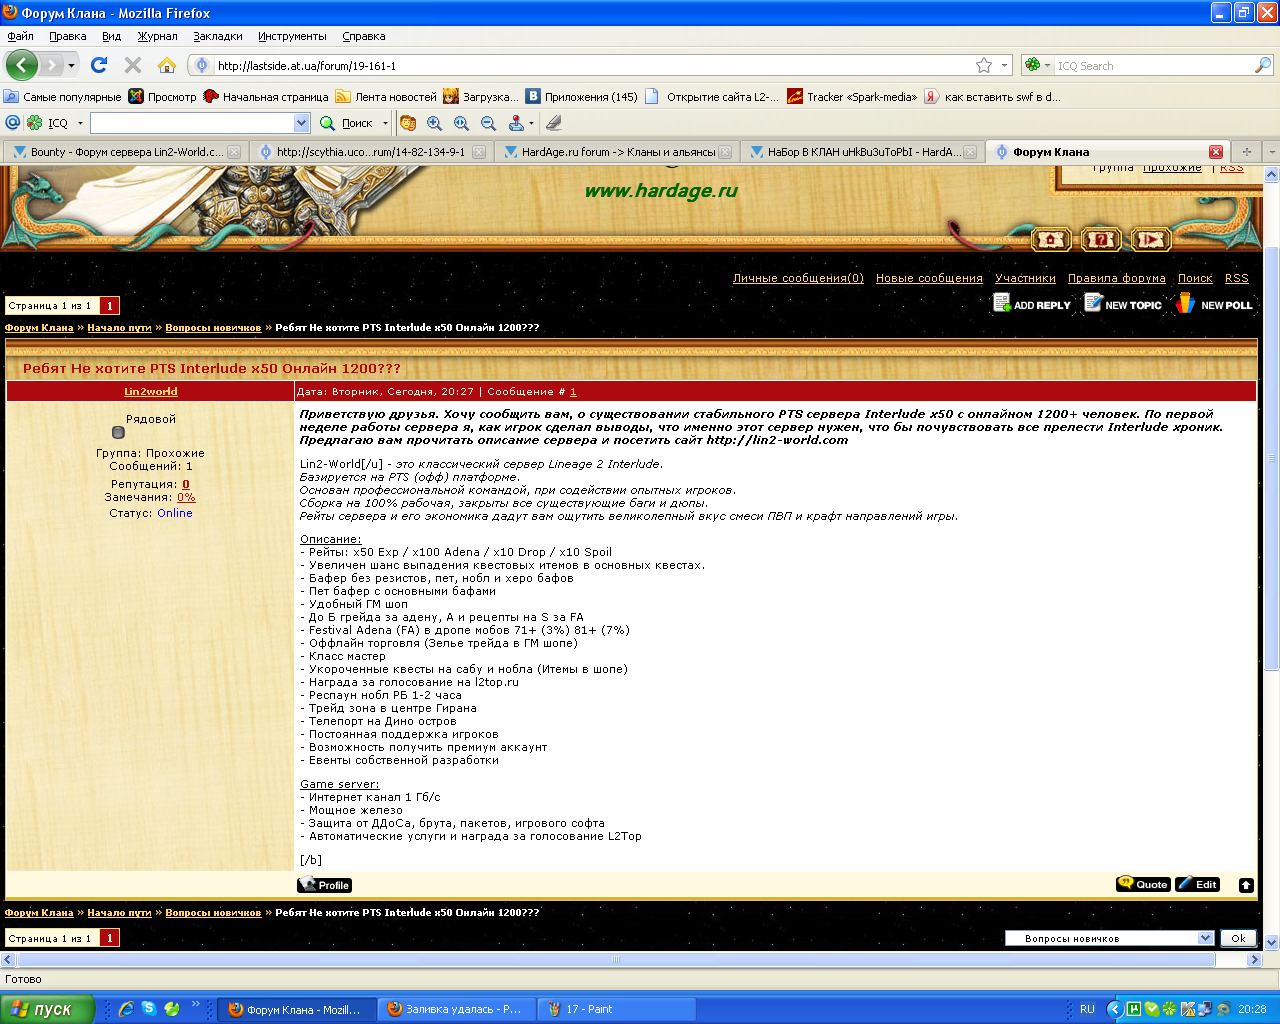Switch to the scythia.uco tab
This screenshot has height=1024, width=1280.
(369, 152)
